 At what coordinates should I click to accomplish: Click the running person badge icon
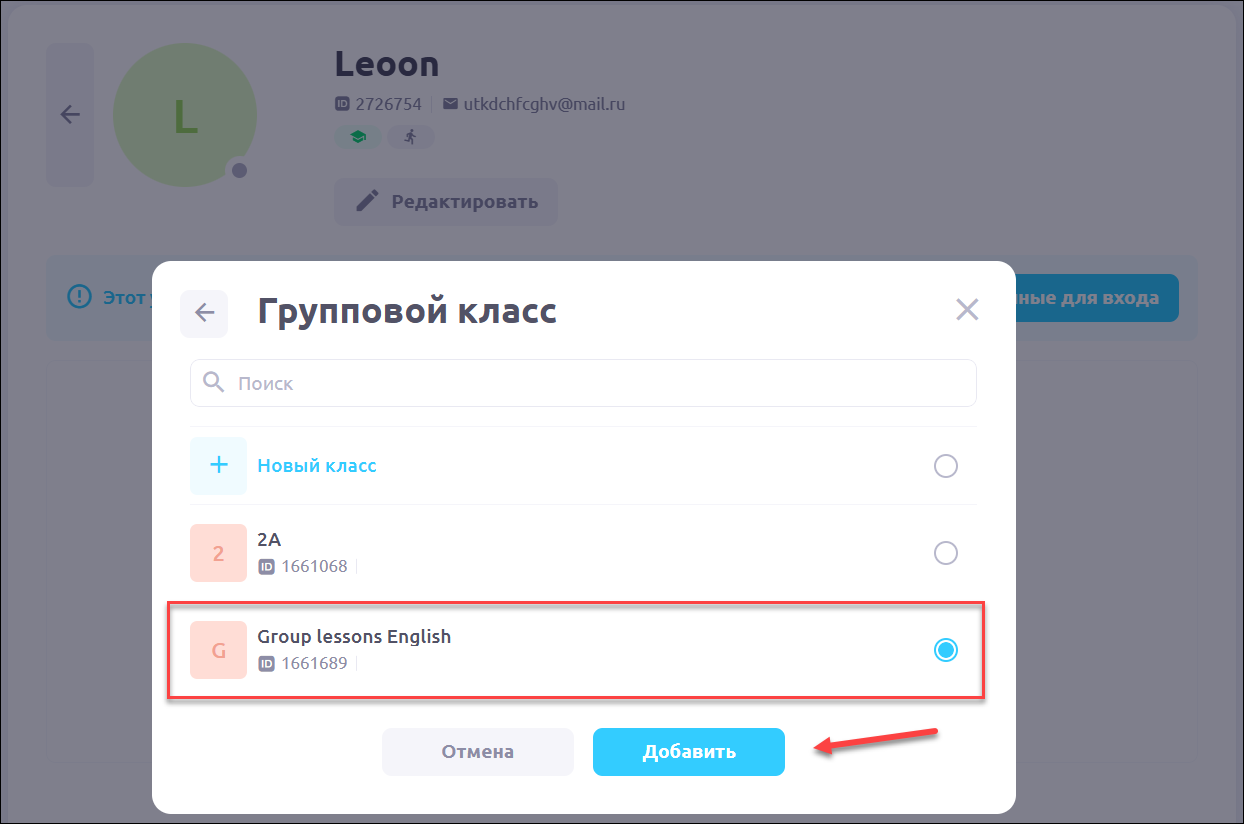point(410,137)
